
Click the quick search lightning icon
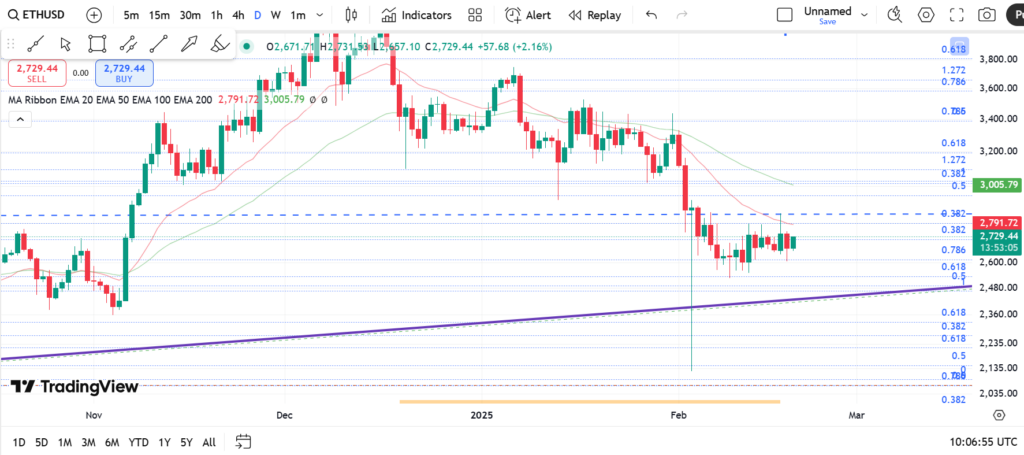coord(894,15)
